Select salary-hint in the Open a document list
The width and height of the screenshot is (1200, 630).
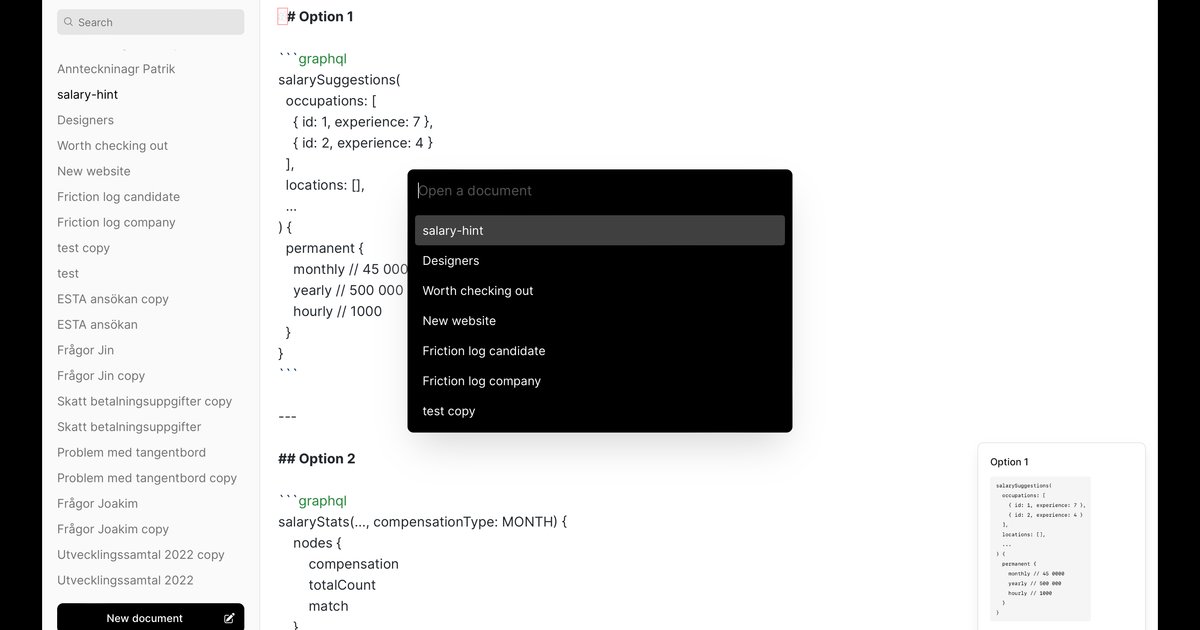(x=599, y=231)
